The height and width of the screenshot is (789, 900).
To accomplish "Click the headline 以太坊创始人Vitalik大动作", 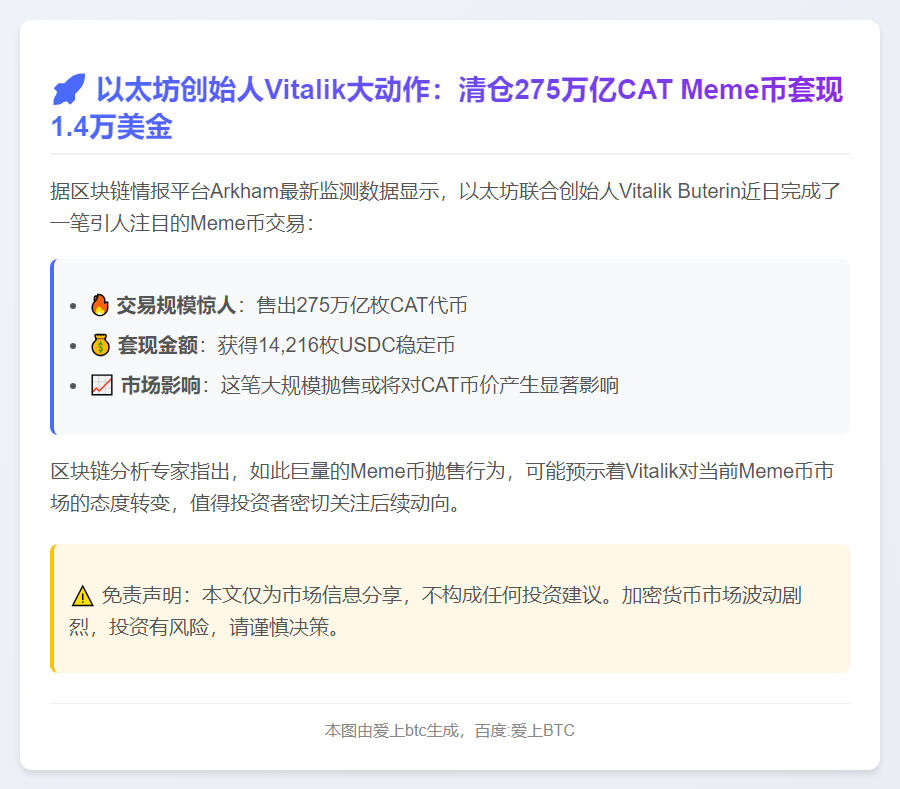I will click(x=263, y=90).
